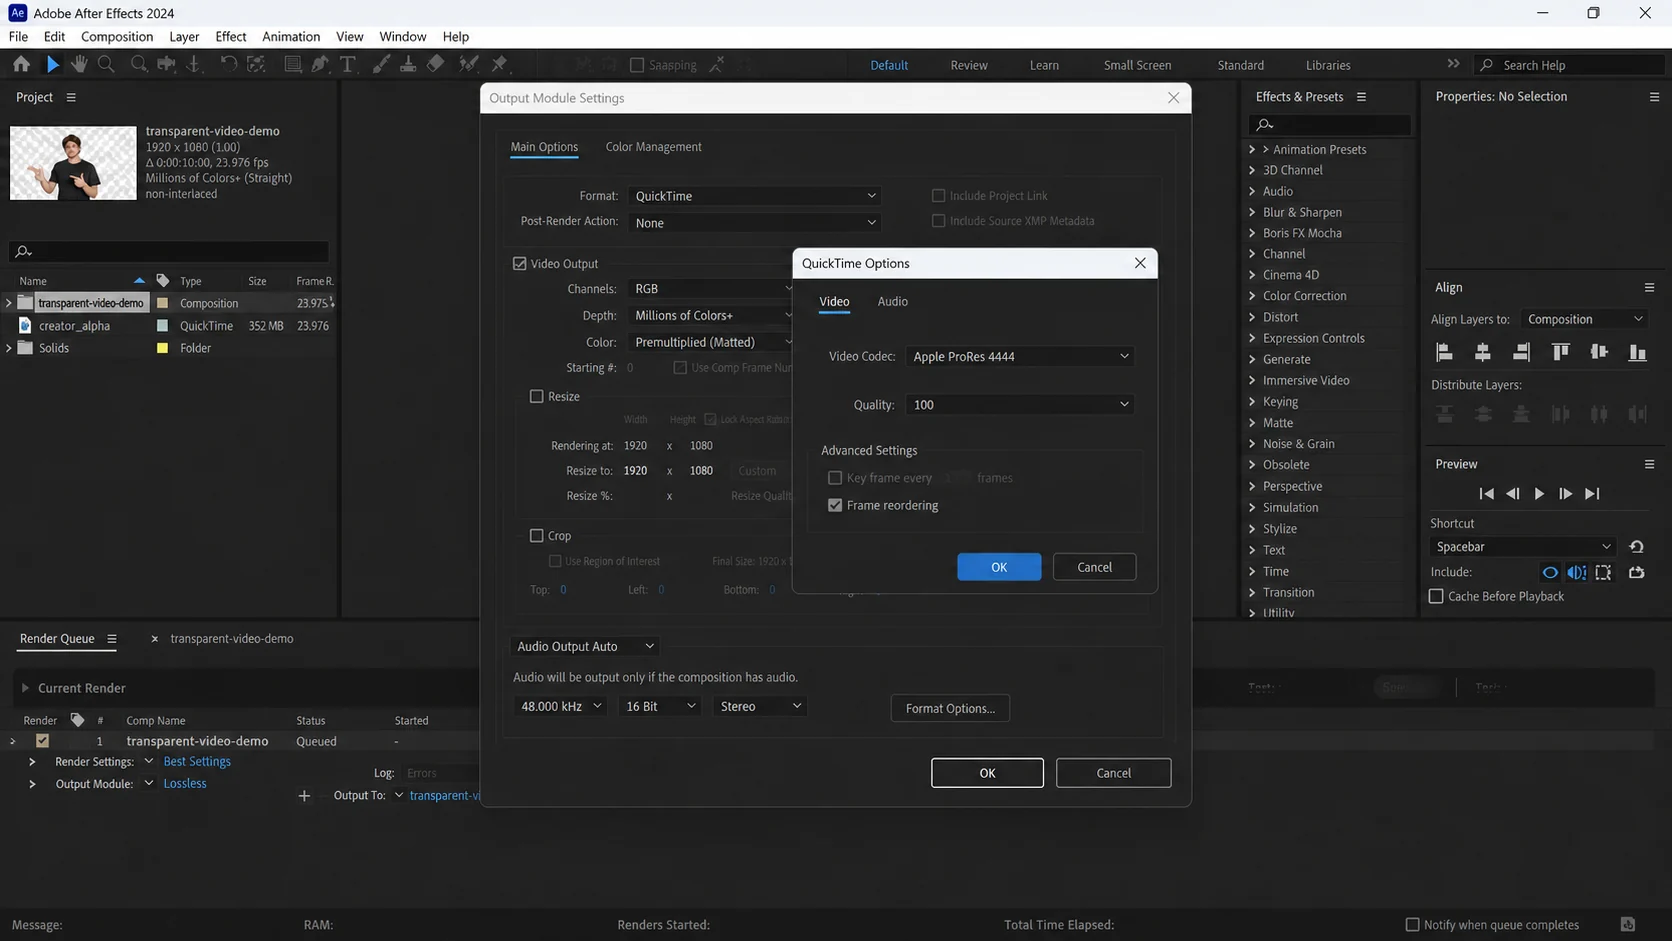Click the Align horizontal centers icon
Image resolution: width=1672 pixels, height=941 pixels.
coord(1483,352)
